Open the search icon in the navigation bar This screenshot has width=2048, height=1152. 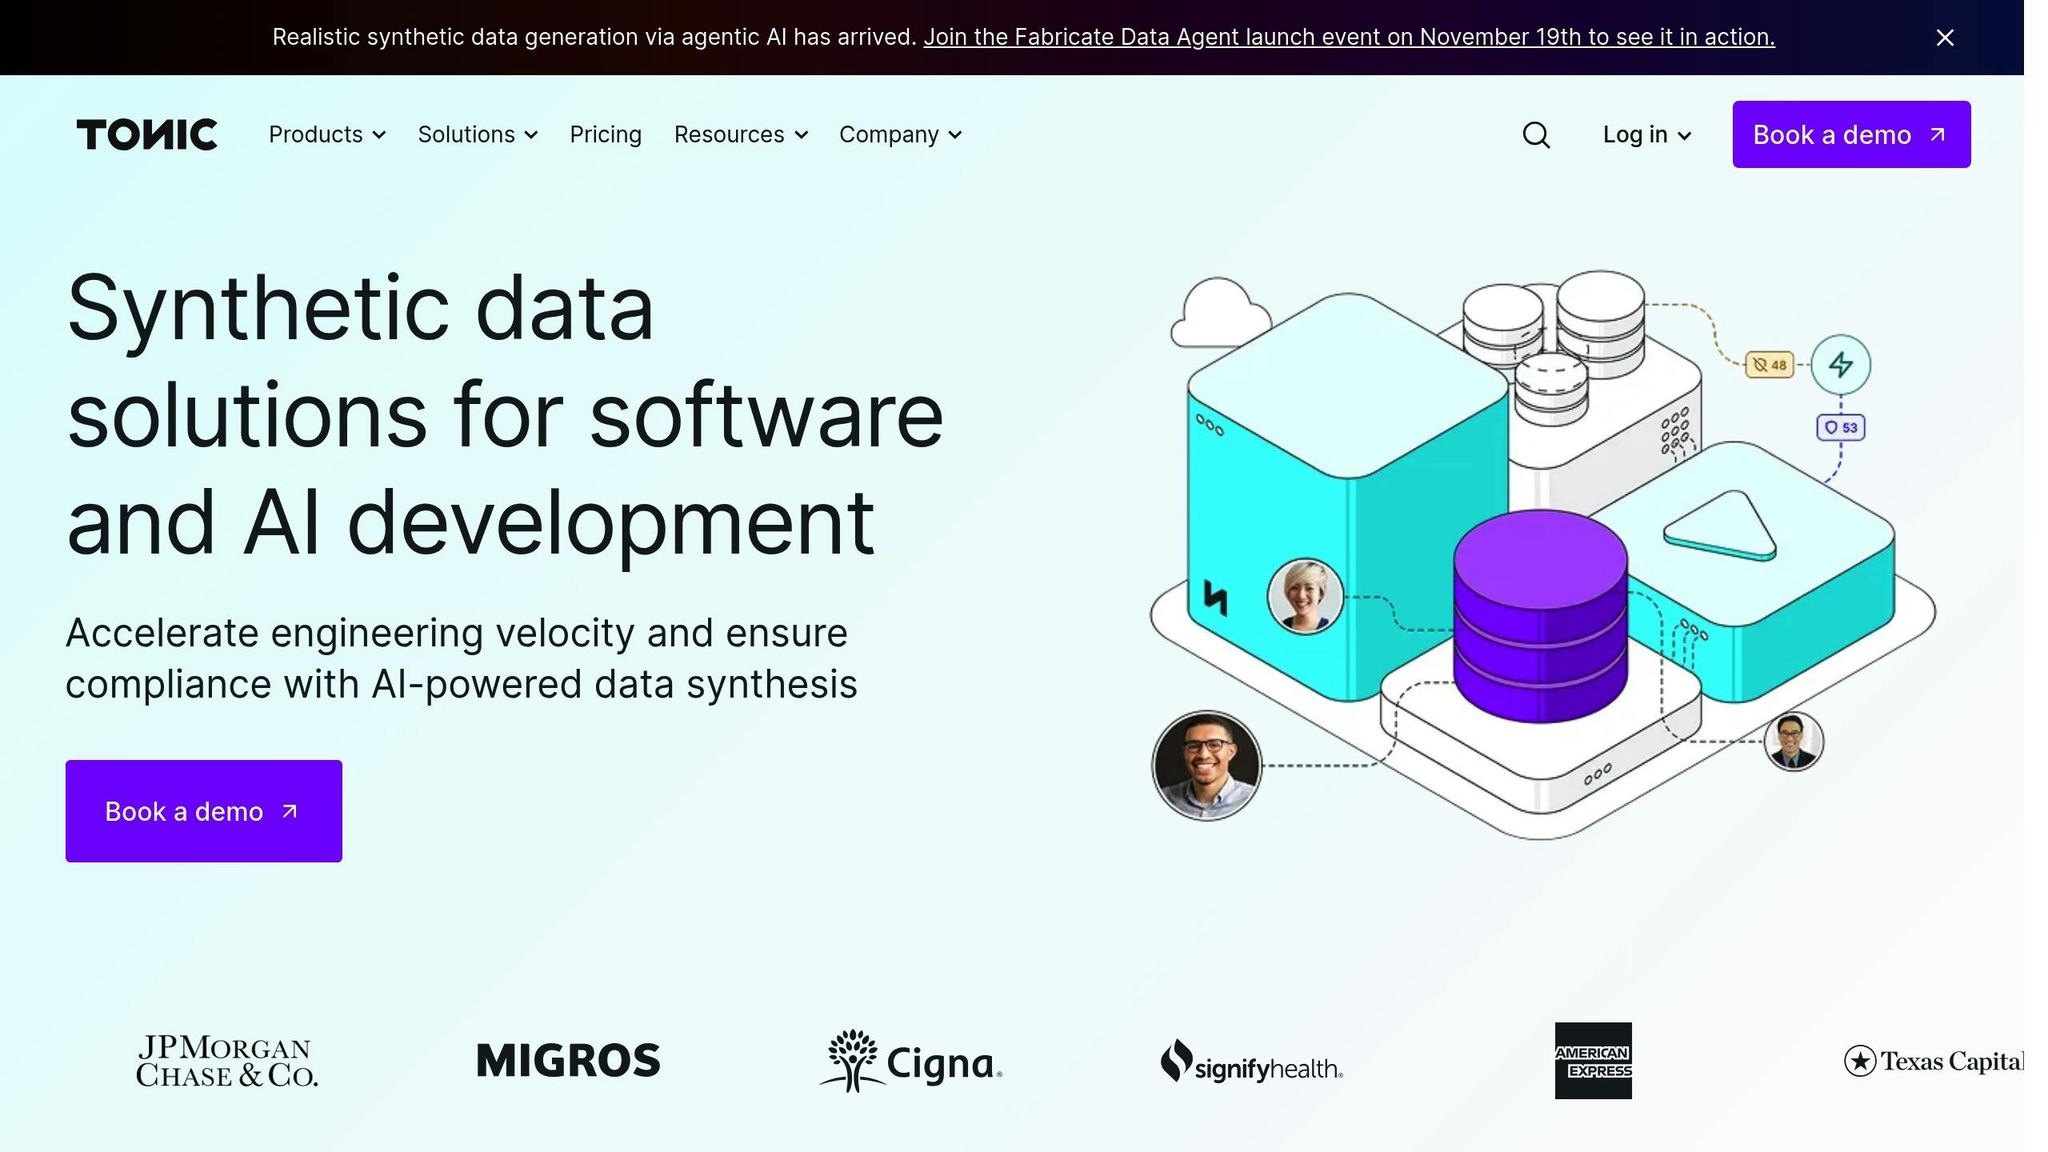coord(1535,135)
